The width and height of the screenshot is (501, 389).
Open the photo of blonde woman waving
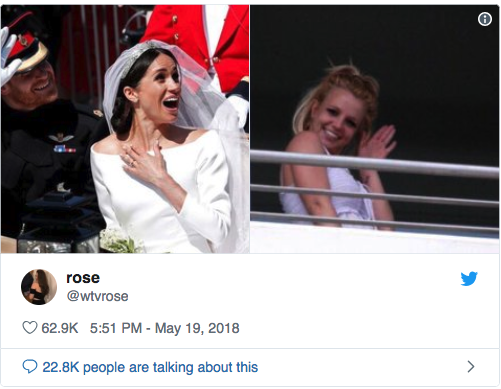375,129
